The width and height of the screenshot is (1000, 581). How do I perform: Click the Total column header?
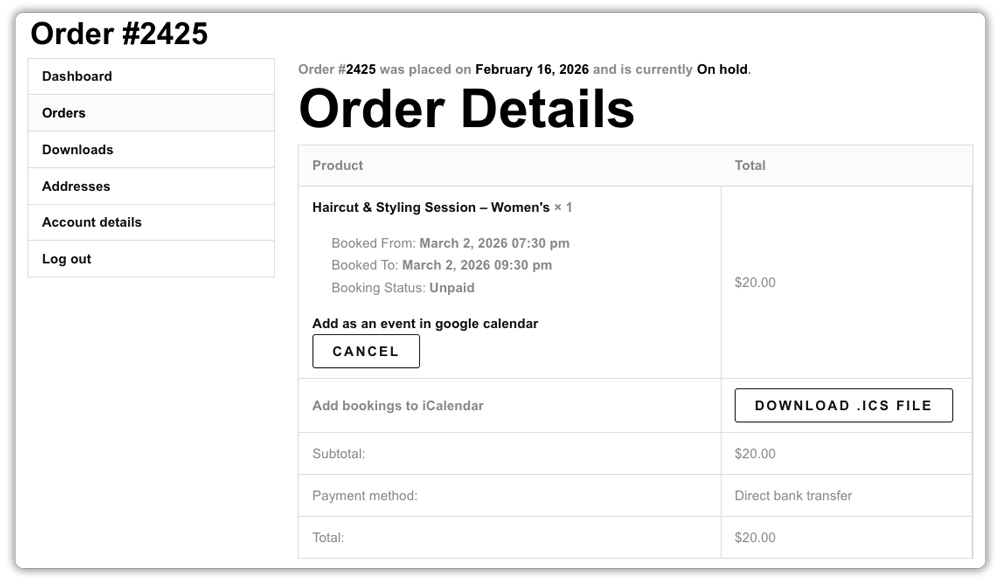750,165
